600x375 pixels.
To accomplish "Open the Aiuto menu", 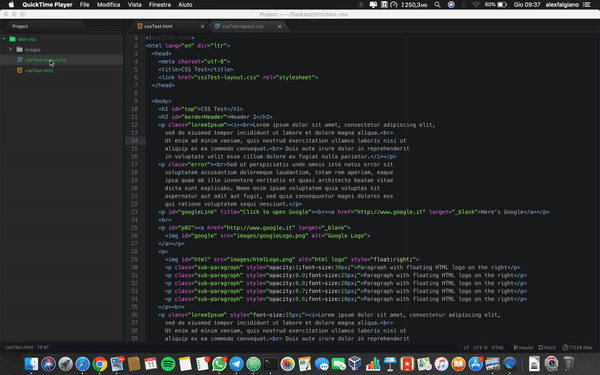I will [x=185, y=5].
